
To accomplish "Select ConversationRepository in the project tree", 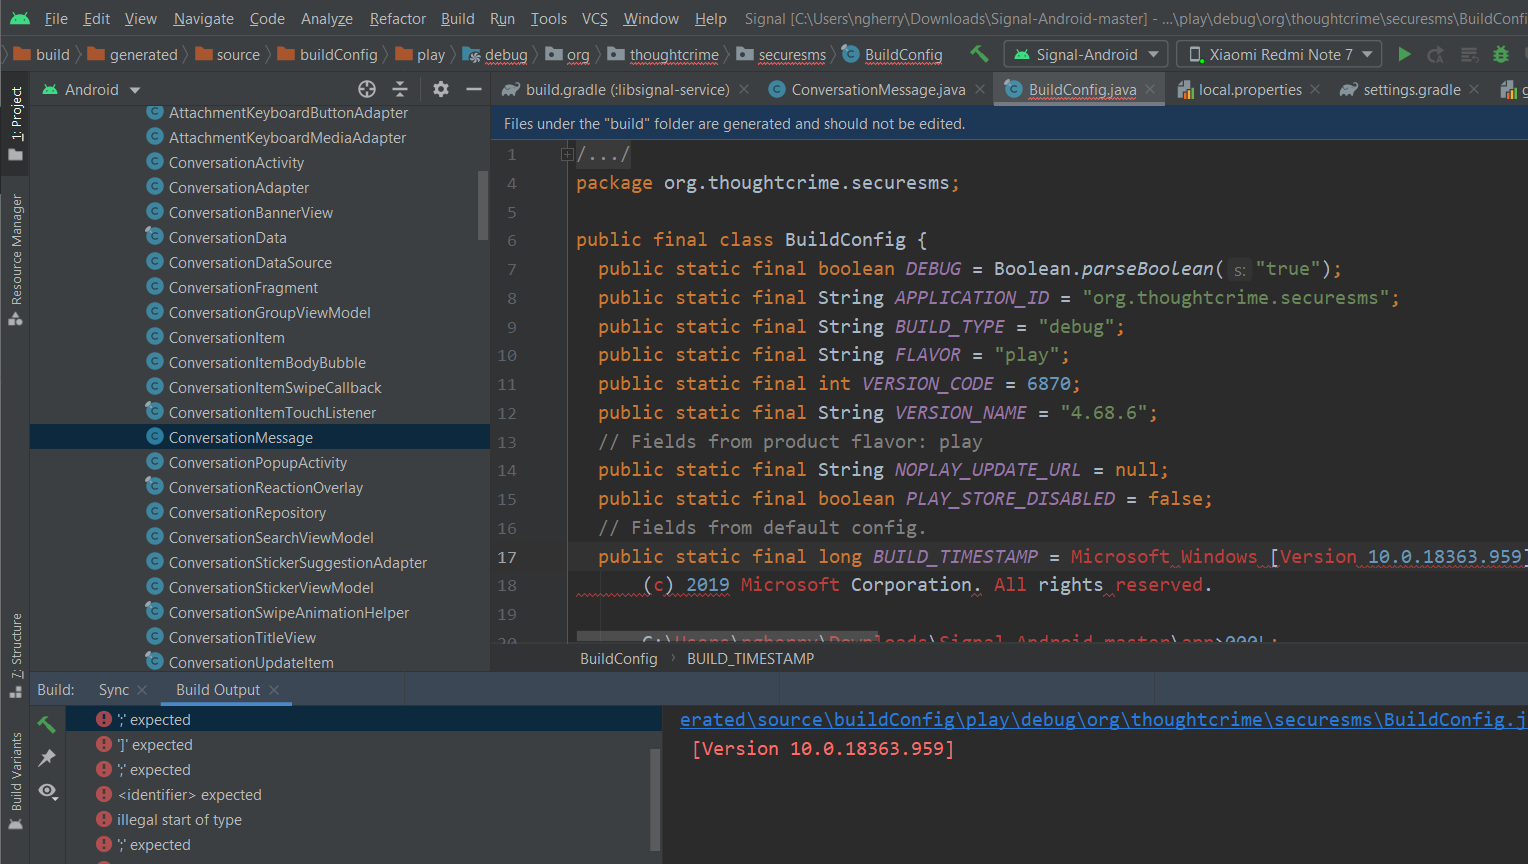I will 247,512.
